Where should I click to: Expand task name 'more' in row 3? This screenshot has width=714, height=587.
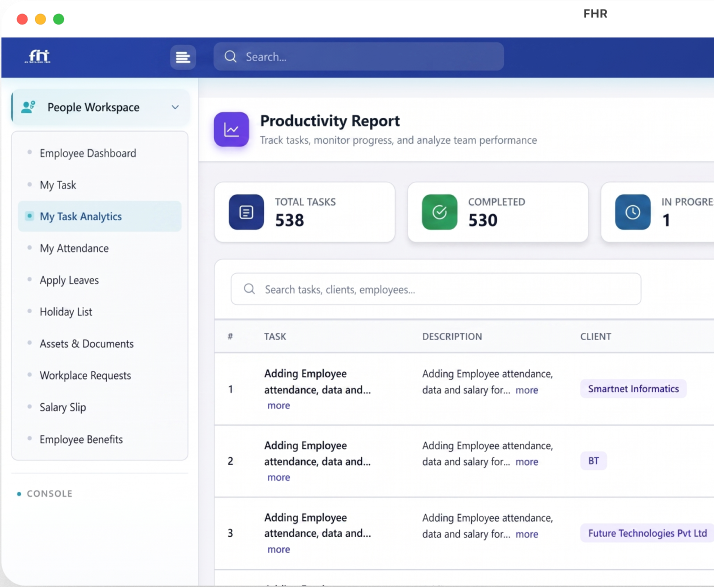pyautogui.click(x=279, y=549)
